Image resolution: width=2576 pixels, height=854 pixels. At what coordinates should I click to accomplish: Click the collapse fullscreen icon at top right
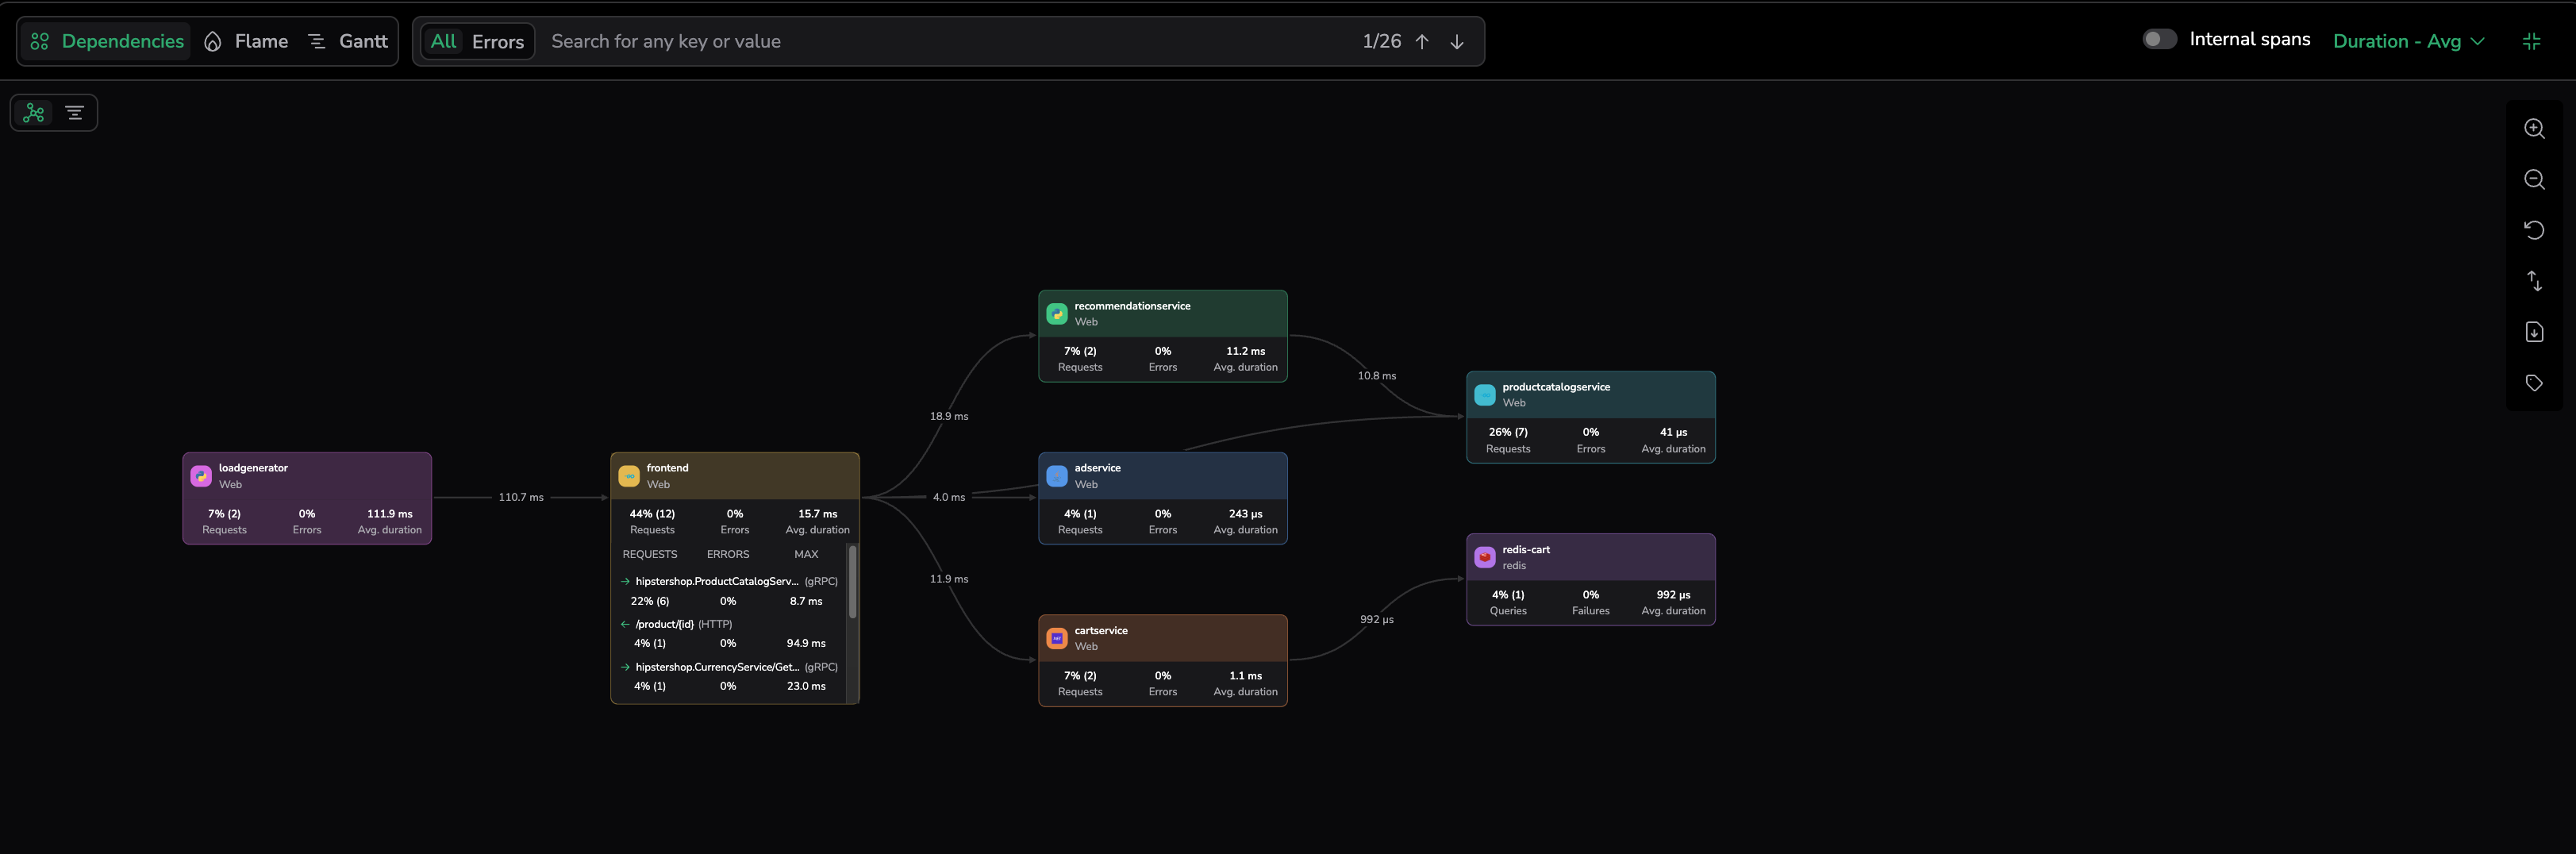(x=2531, y=41)
